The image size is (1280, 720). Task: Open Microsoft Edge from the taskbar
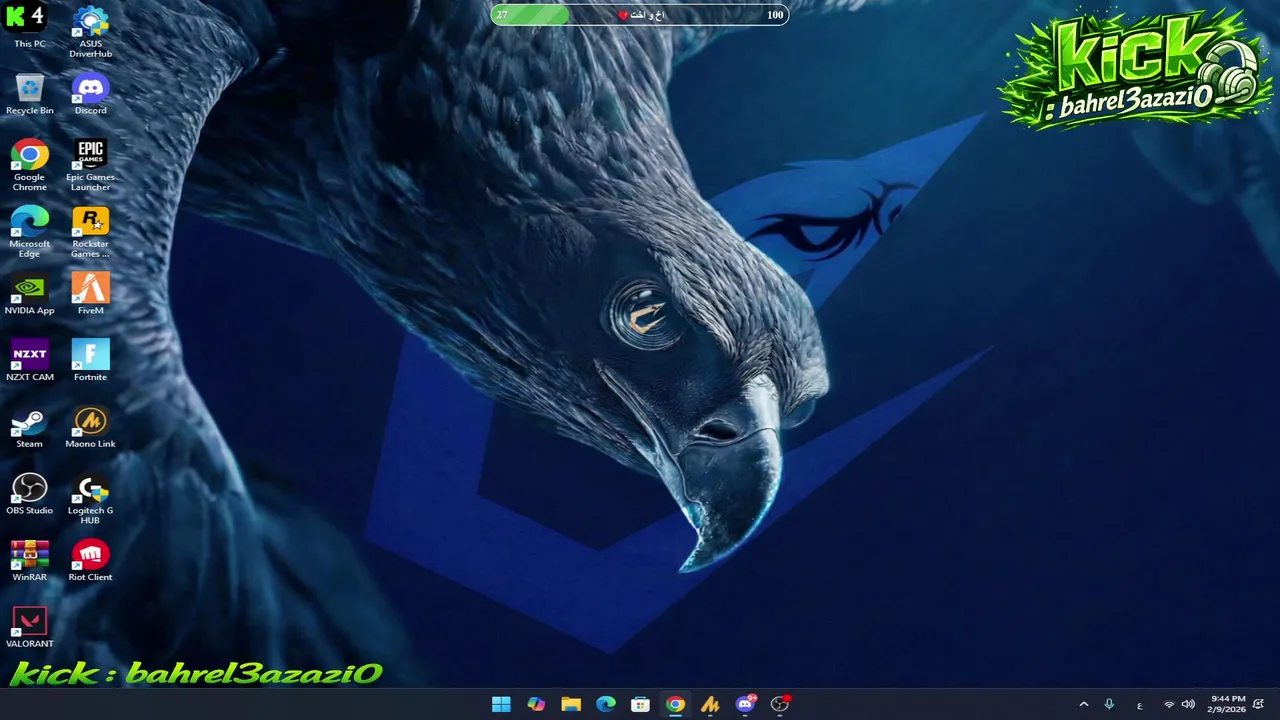(606, 704)
